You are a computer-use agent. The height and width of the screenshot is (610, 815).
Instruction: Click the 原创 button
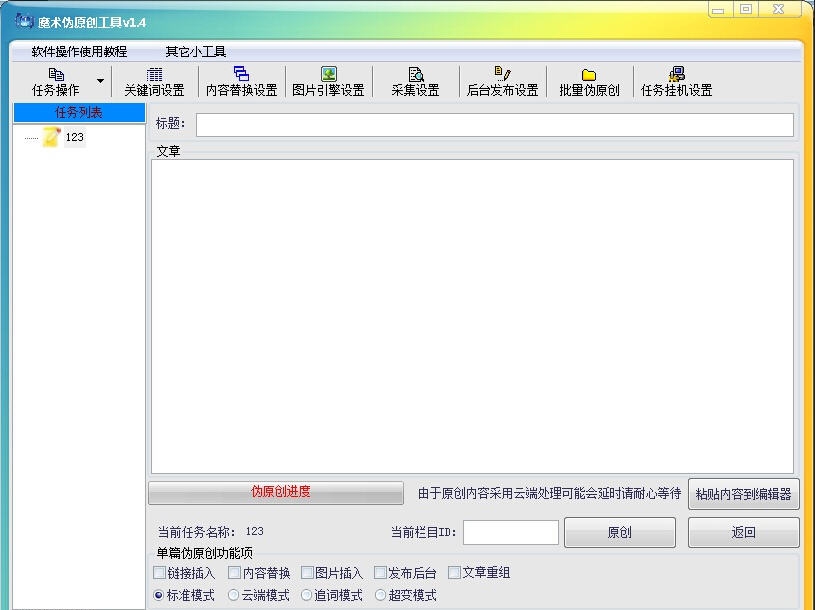pos(620,532)
